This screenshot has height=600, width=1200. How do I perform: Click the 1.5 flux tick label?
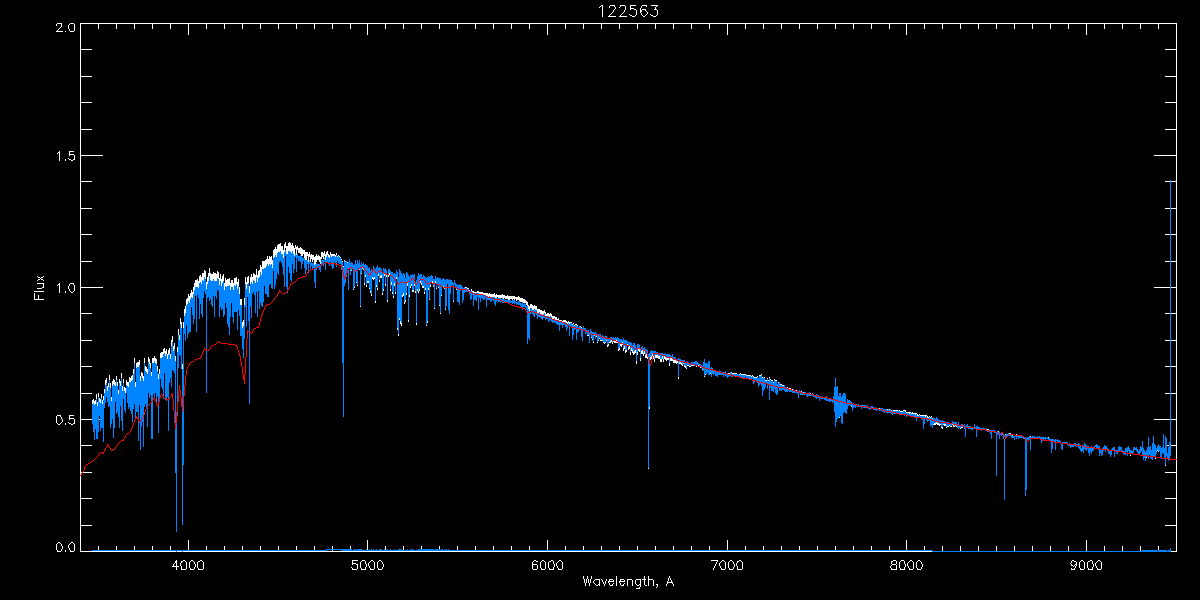pos(65,157)
